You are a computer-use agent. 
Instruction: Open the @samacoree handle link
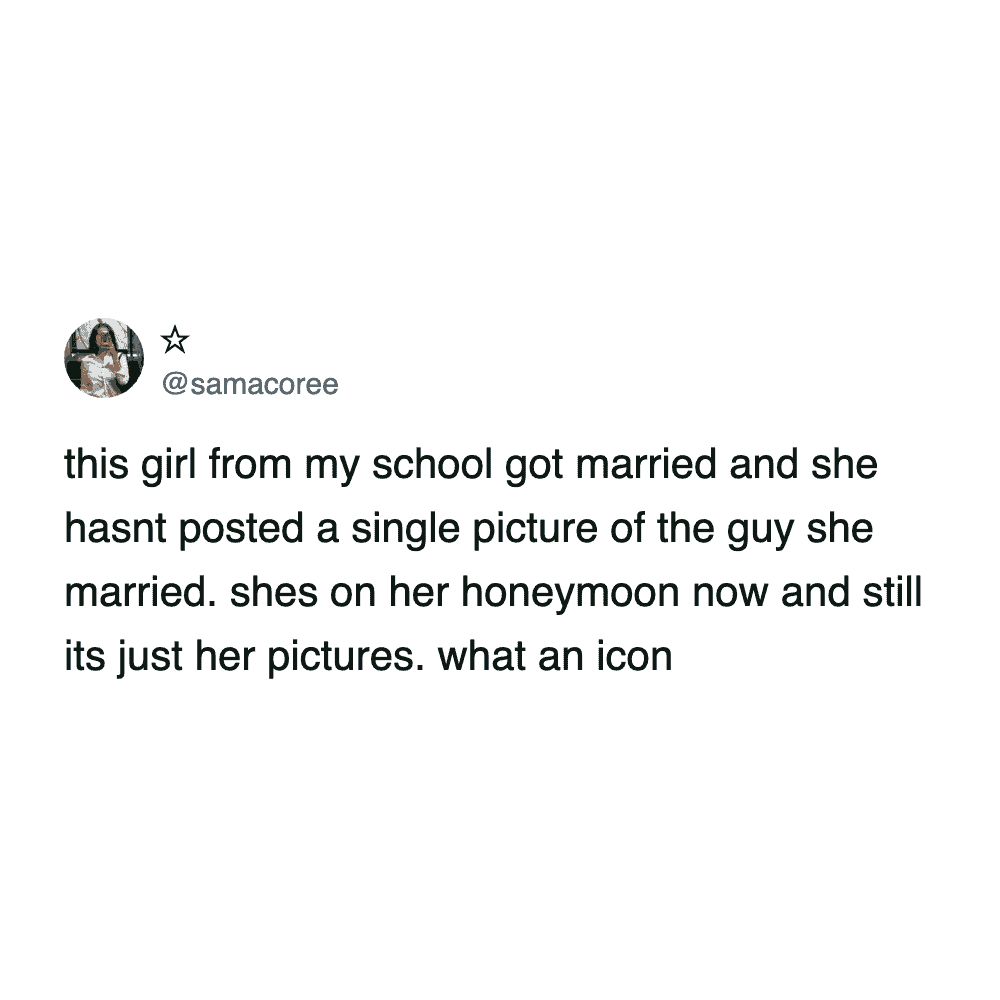point(250,384)
